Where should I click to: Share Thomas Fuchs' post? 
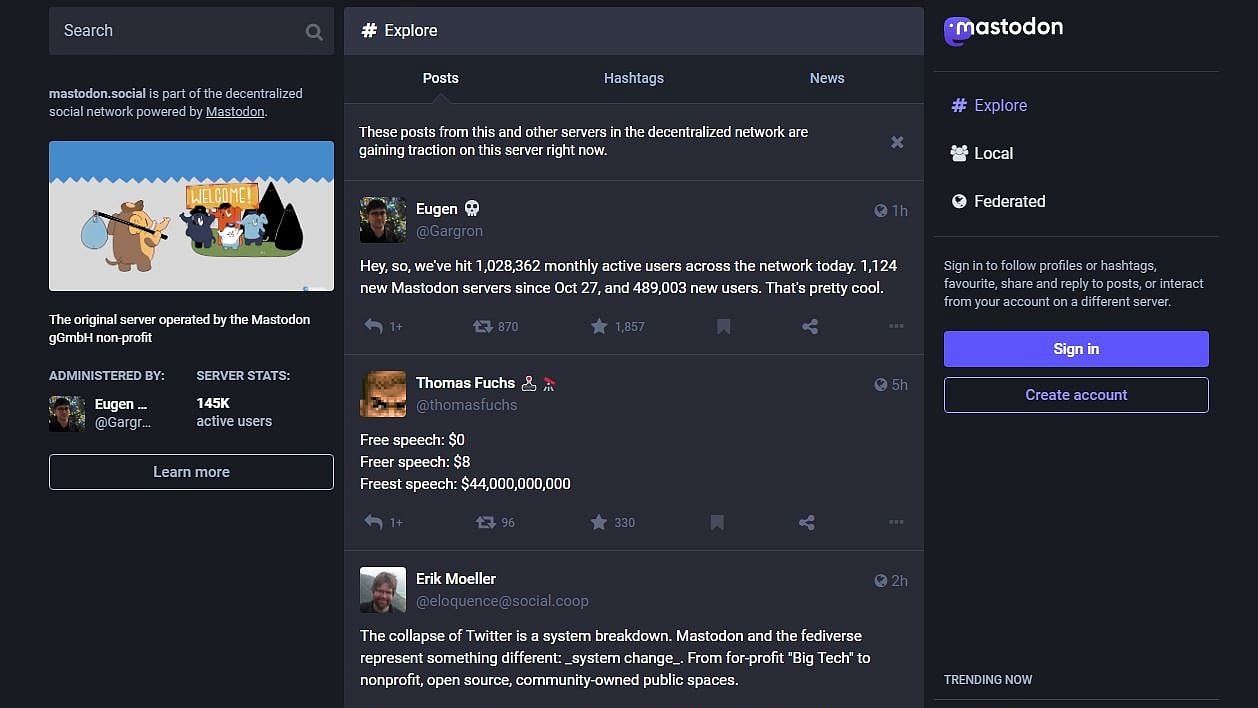(807, 522)
